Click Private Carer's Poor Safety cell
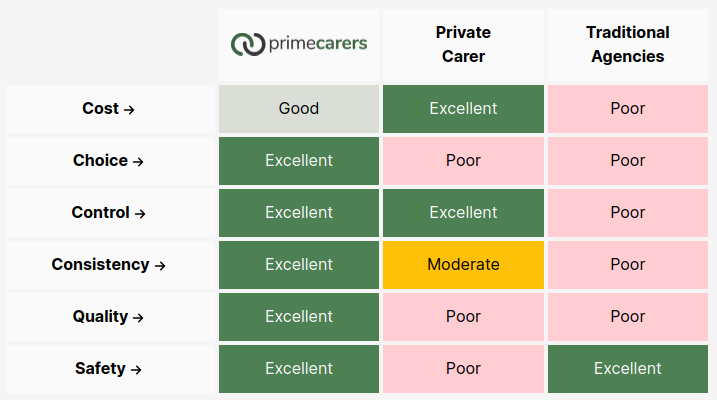Image resolution: width=717 pixels, height=400 pixels. point(463,369)
